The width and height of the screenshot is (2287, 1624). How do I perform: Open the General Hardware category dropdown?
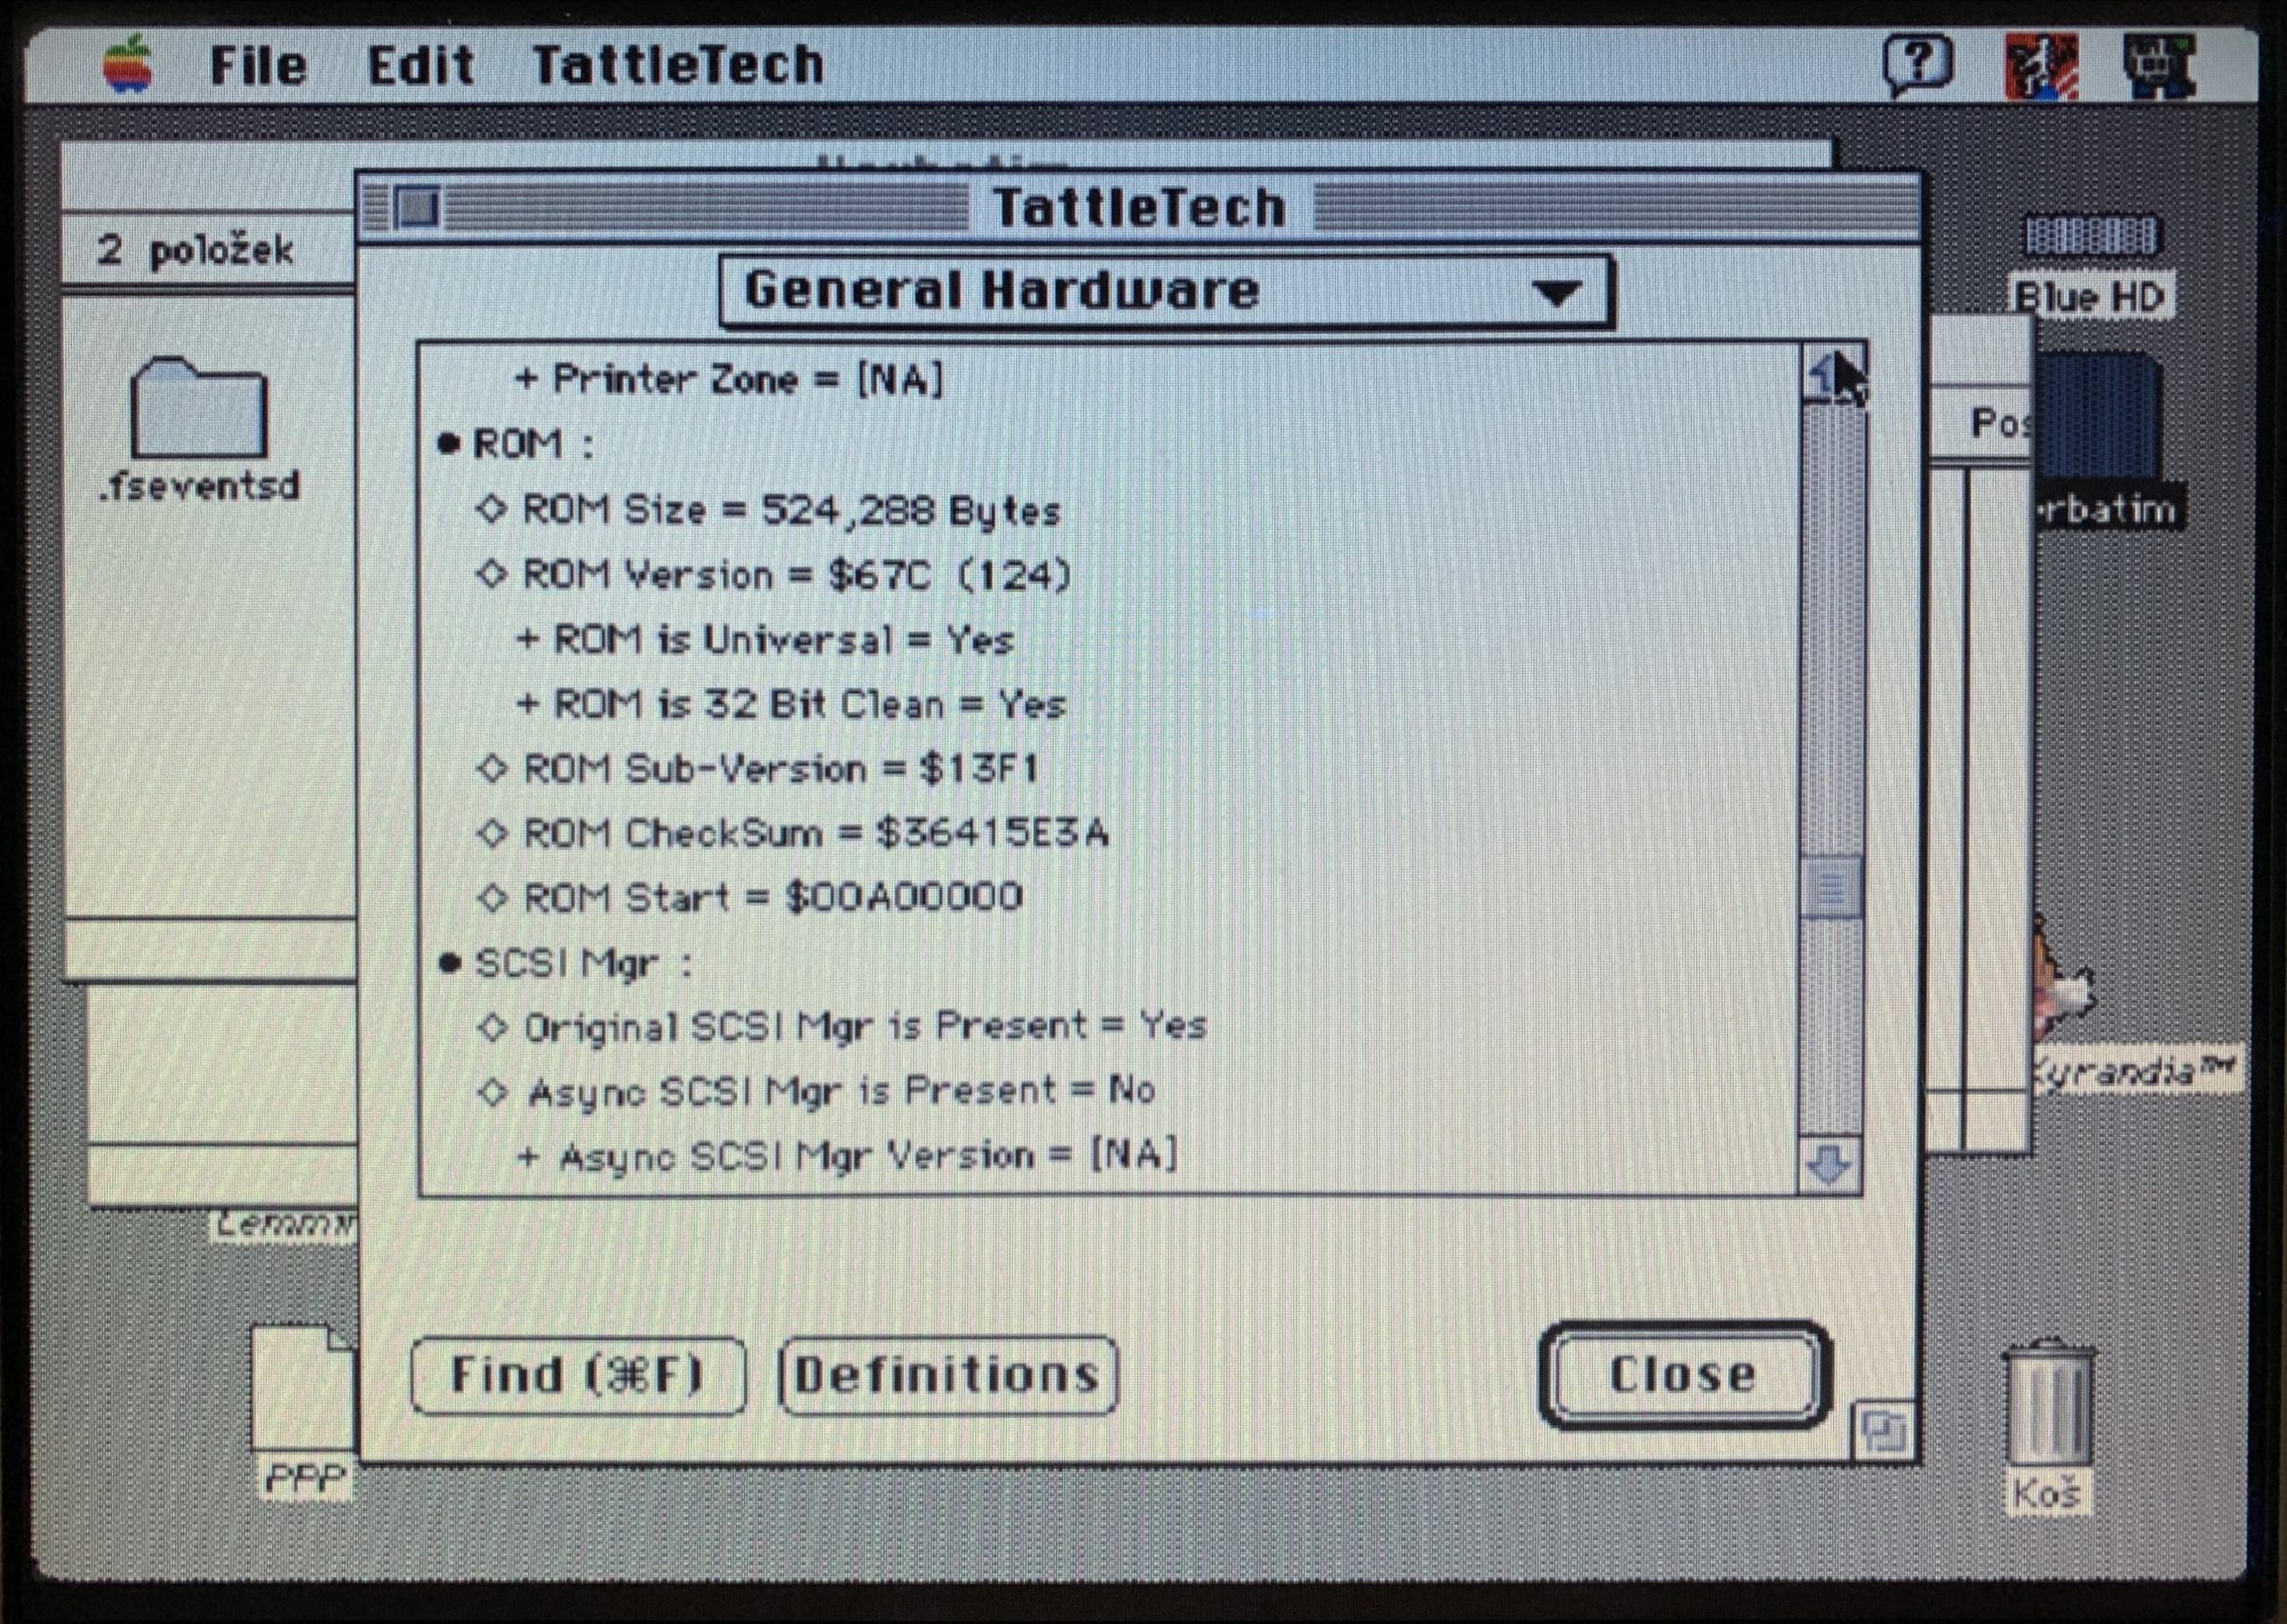(1165, 292)
